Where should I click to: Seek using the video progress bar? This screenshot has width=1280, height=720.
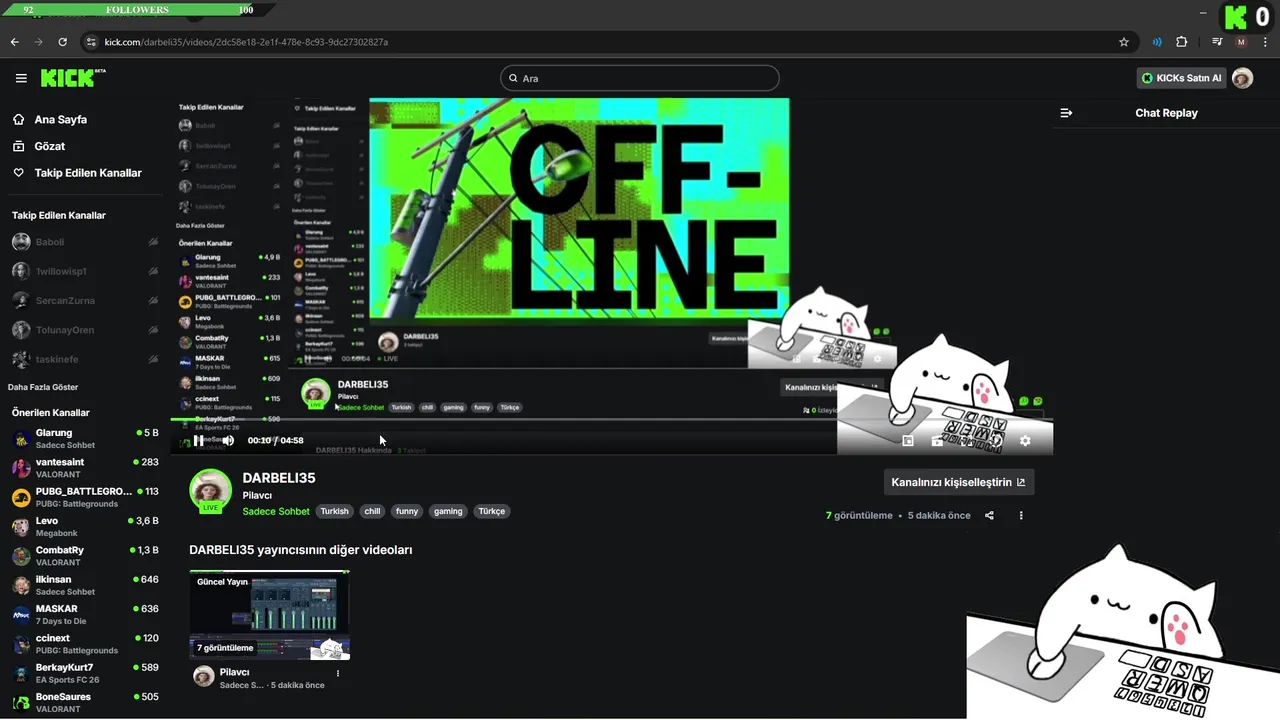click(611, 419)
